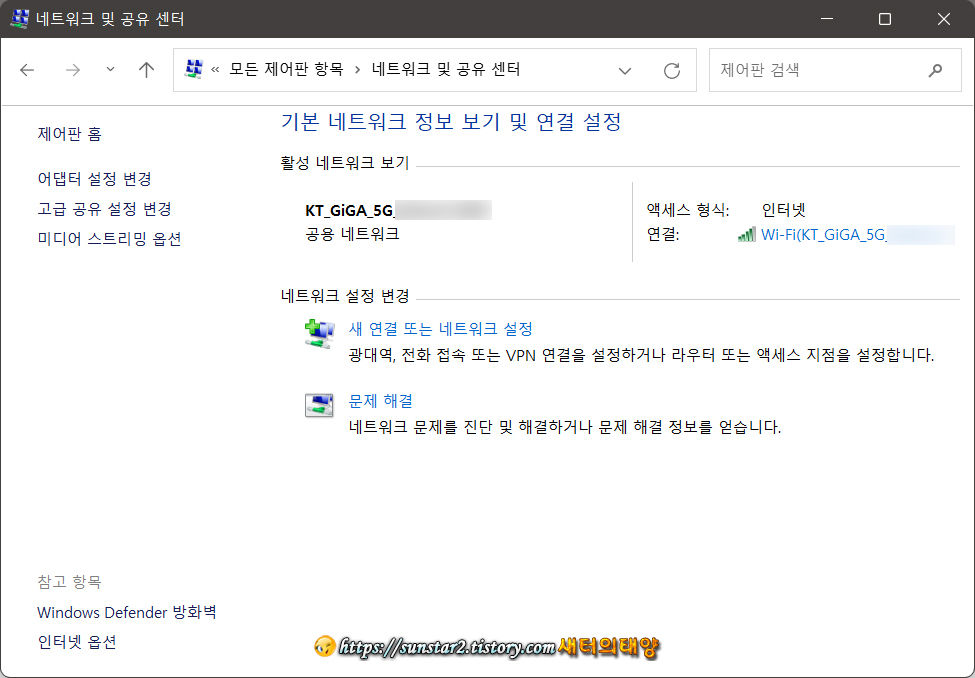975x678 pixels.
Task: Expand the address bar history dropdown
Action: pos(625,69)
